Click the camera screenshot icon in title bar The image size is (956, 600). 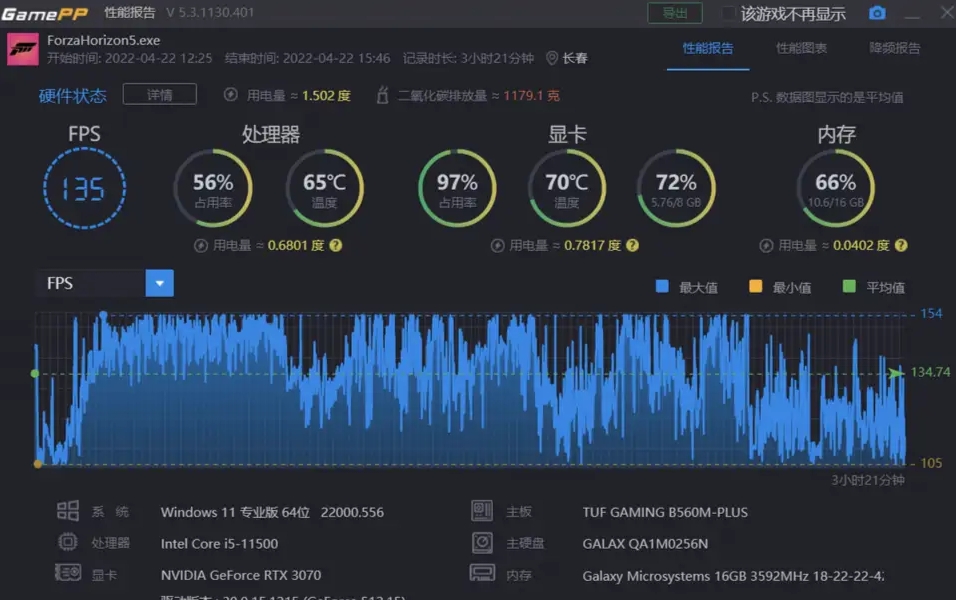pos(878,14)
